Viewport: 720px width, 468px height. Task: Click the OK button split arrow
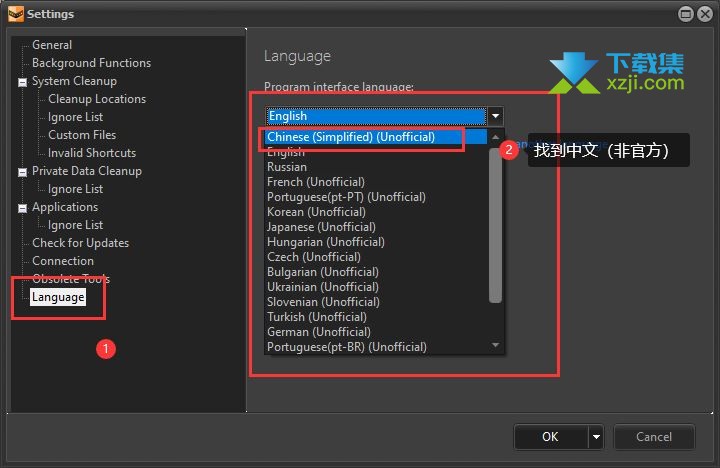pos(596,437)
